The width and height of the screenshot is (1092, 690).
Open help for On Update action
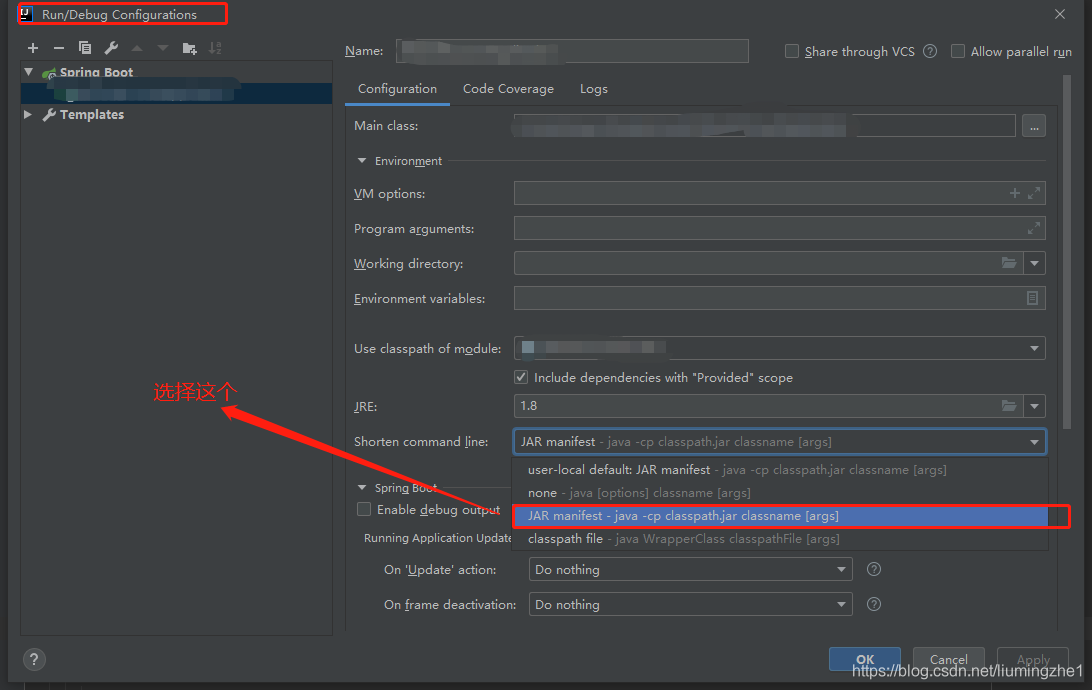click(x=874, y=570)
